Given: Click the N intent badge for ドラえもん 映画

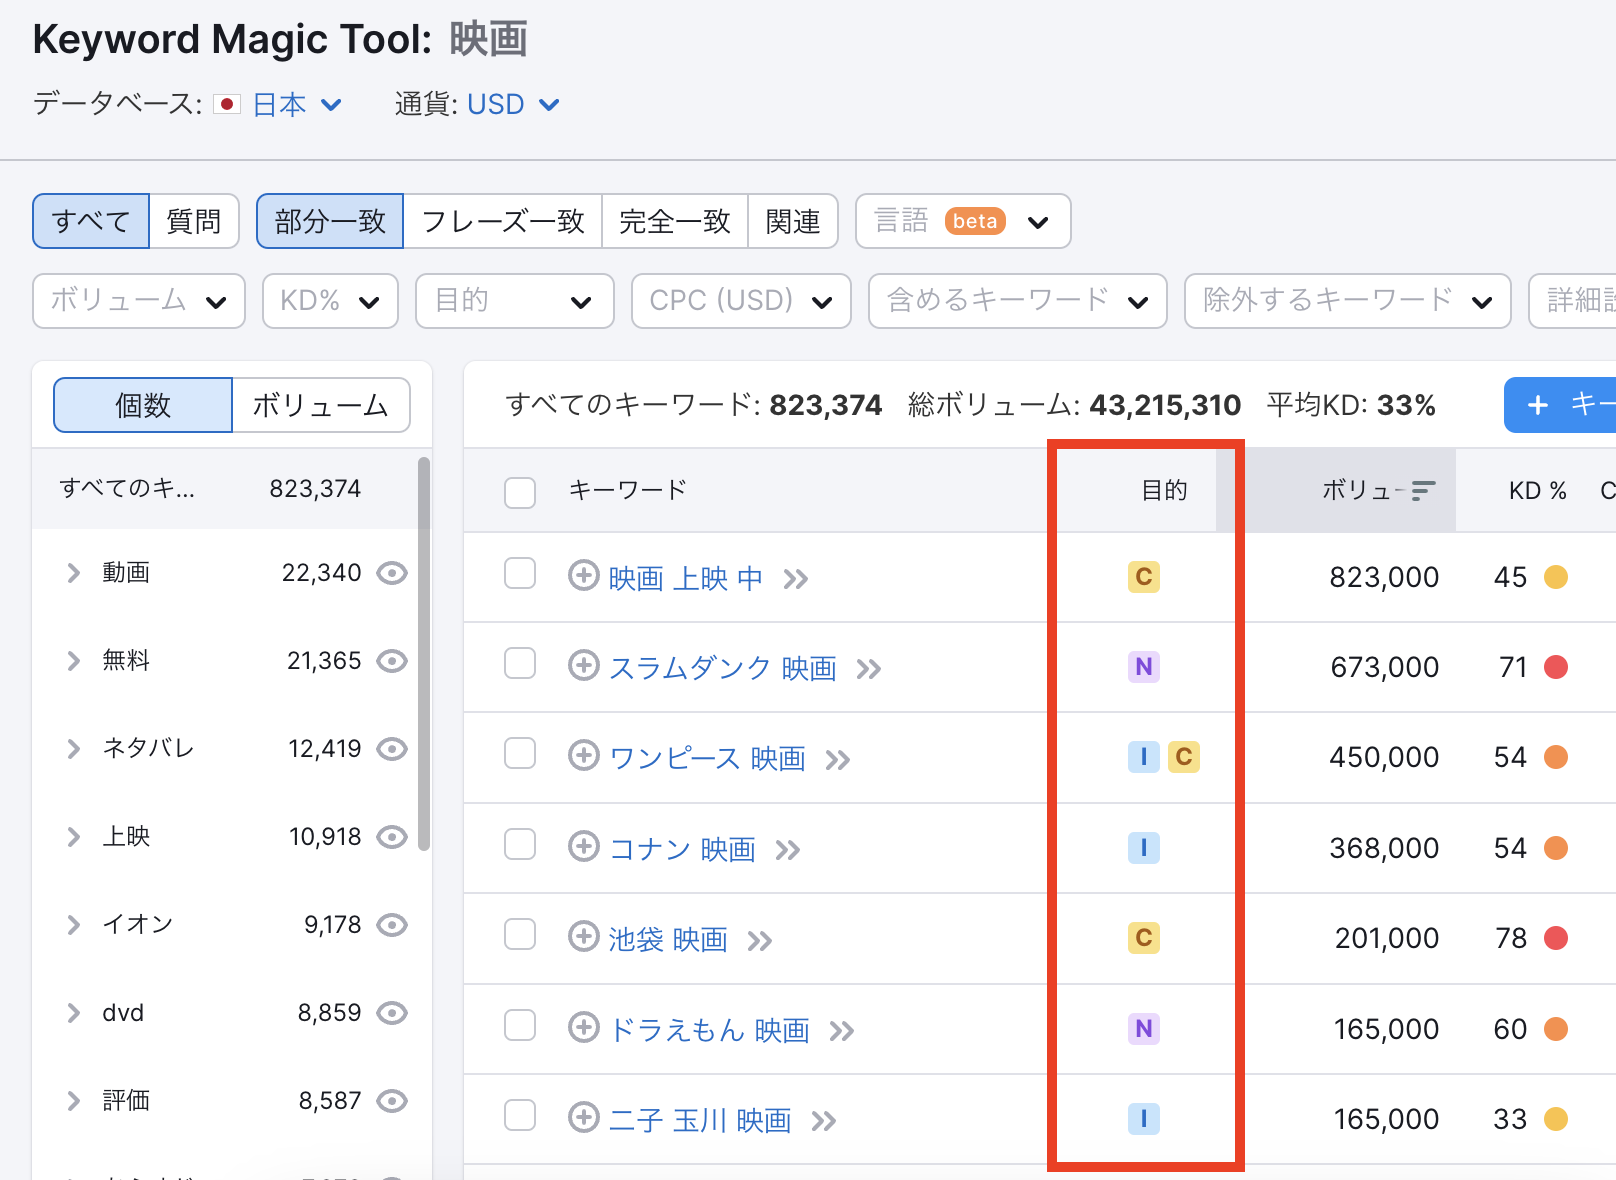Looking at the screenshot, I should coord(1143,1028).
